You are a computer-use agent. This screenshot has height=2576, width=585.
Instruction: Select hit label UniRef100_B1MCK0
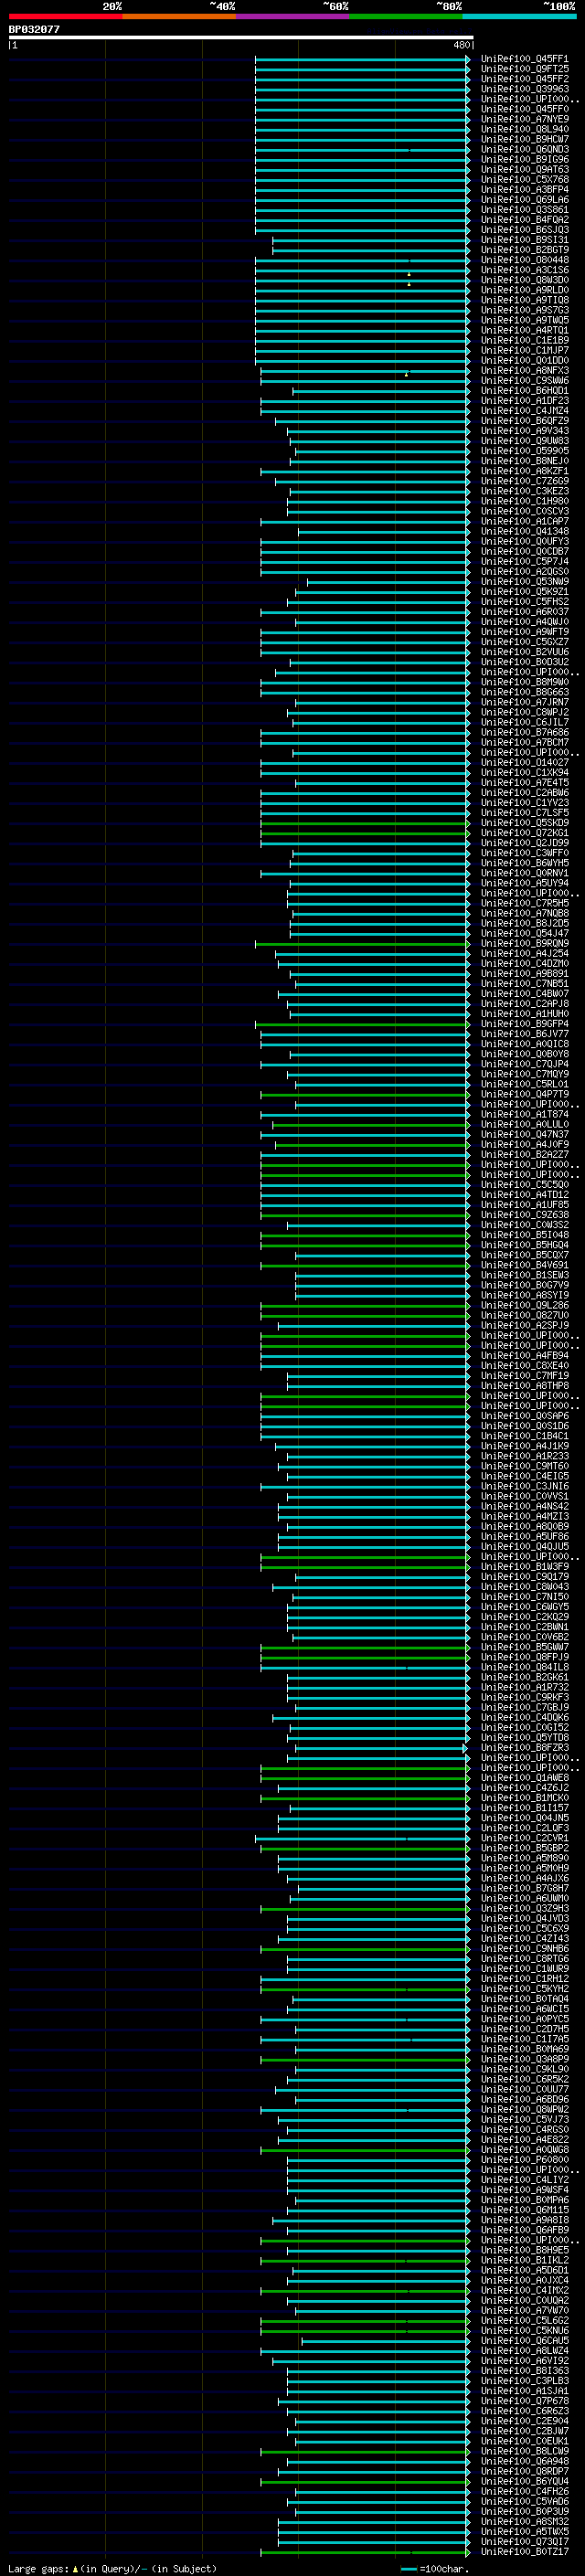coord(524,1797)
